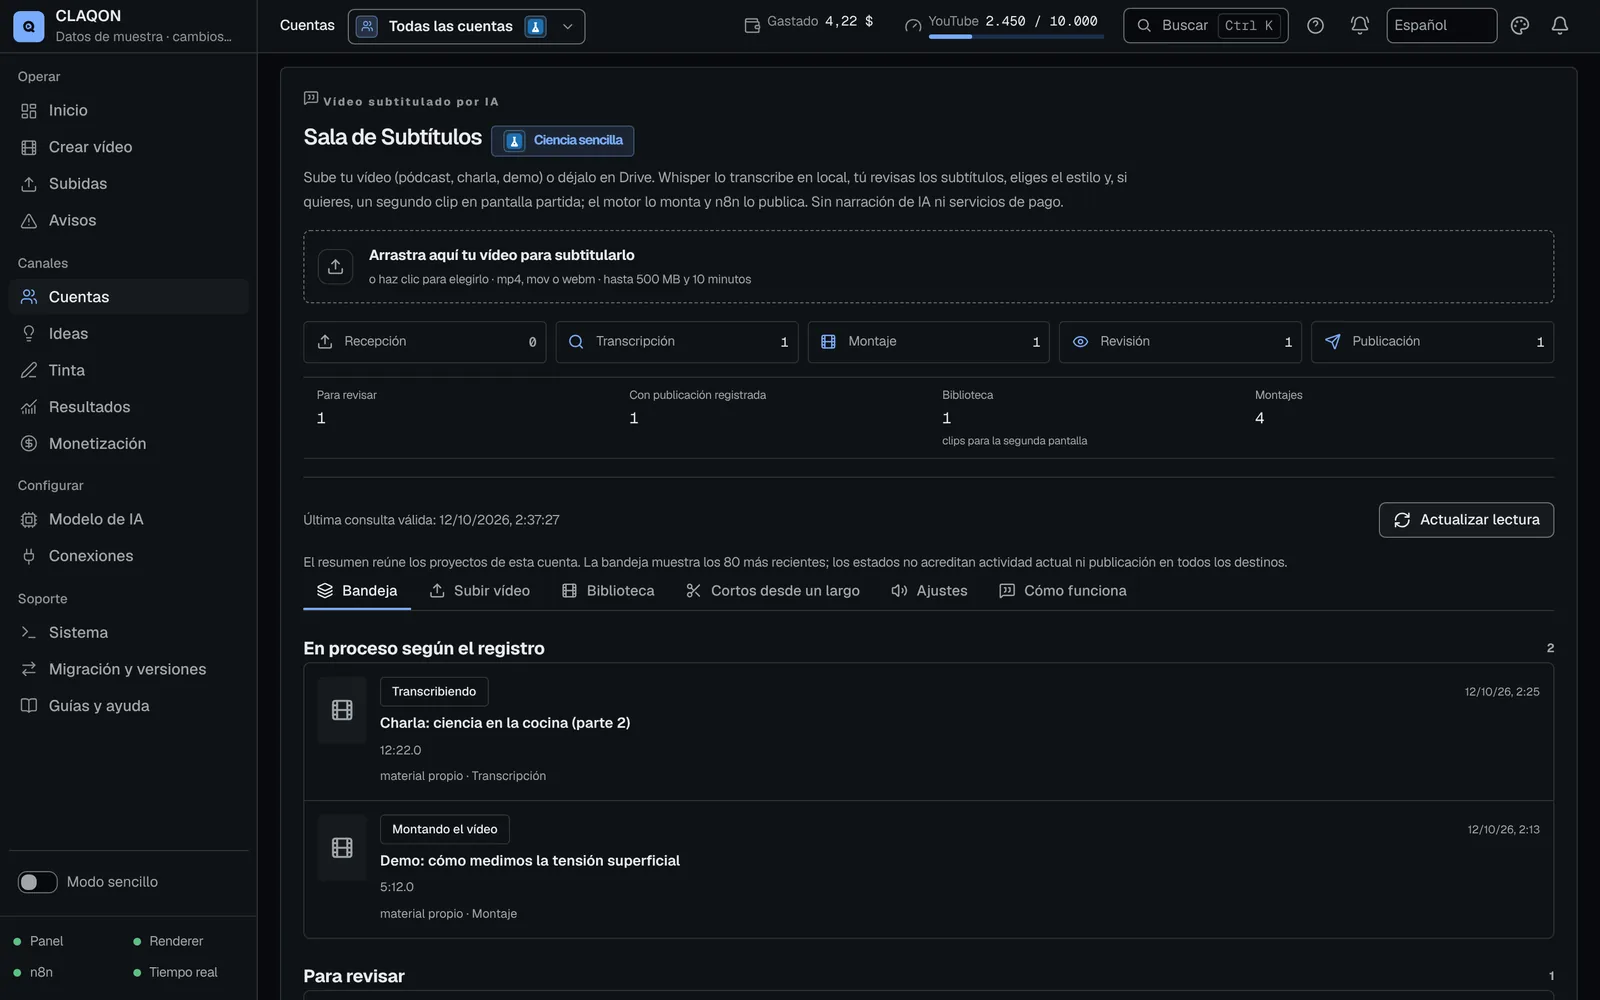Click the Actualizar lectura button
Screen dimensions: 1600x1000
[x=1466, y=520]
